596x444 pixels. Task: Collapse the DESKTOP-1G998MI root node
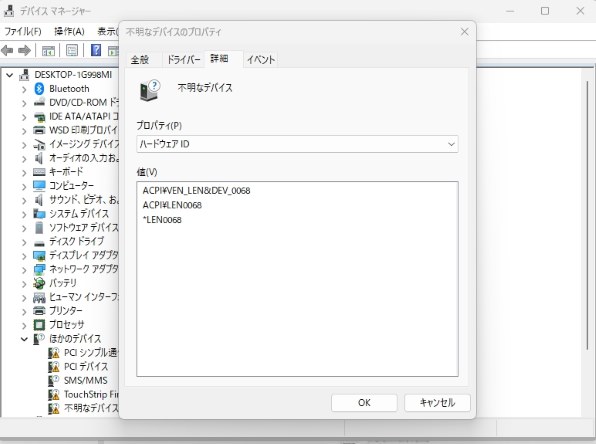tap(10, 75)
